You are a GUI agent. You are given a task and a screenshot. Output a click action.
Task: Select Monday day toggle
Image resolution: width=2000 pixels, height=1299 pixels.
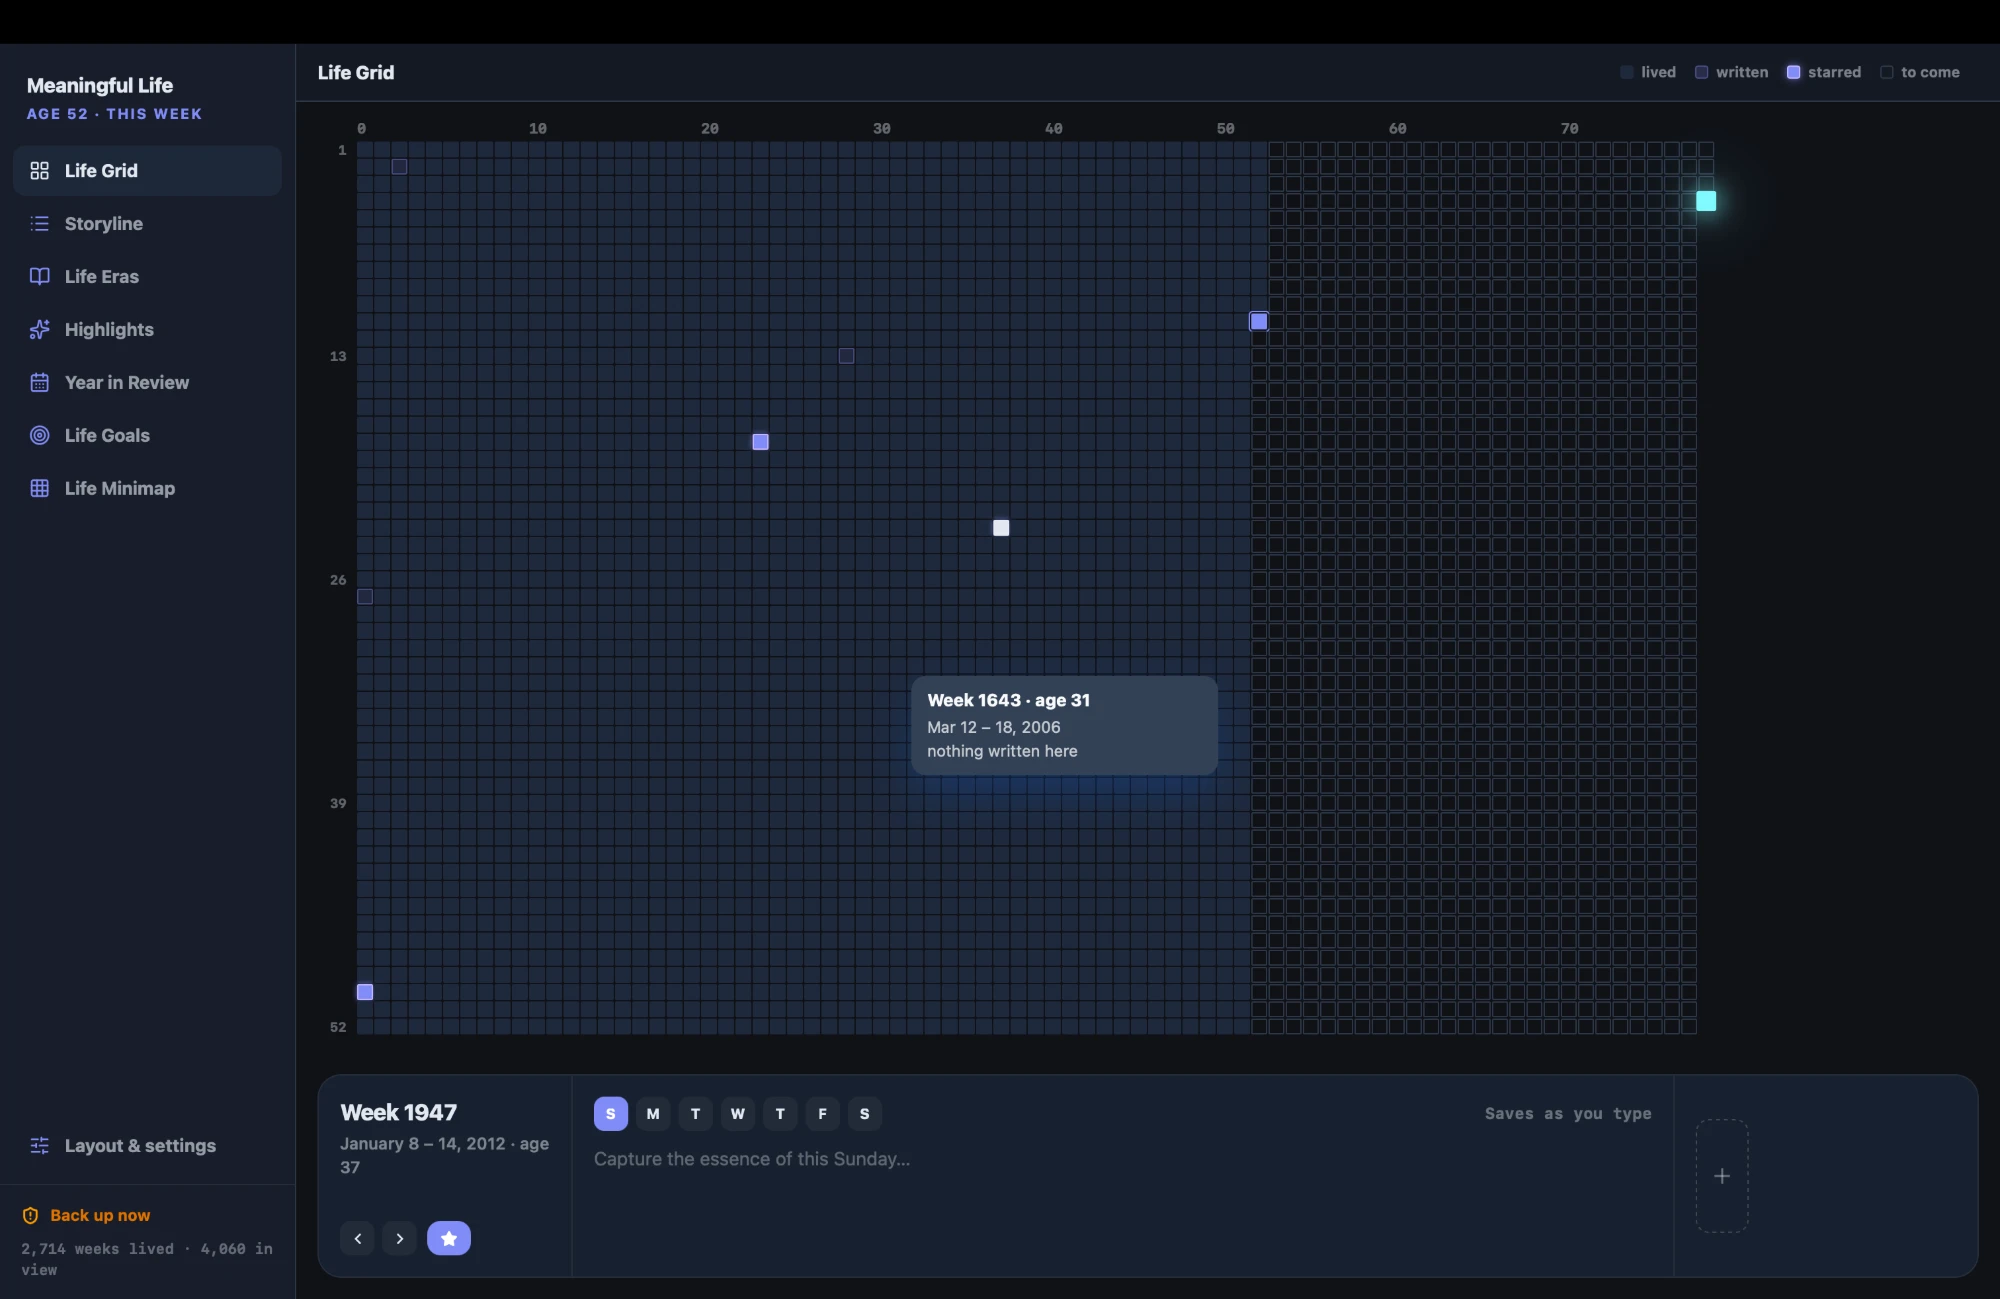point(653,1114)
